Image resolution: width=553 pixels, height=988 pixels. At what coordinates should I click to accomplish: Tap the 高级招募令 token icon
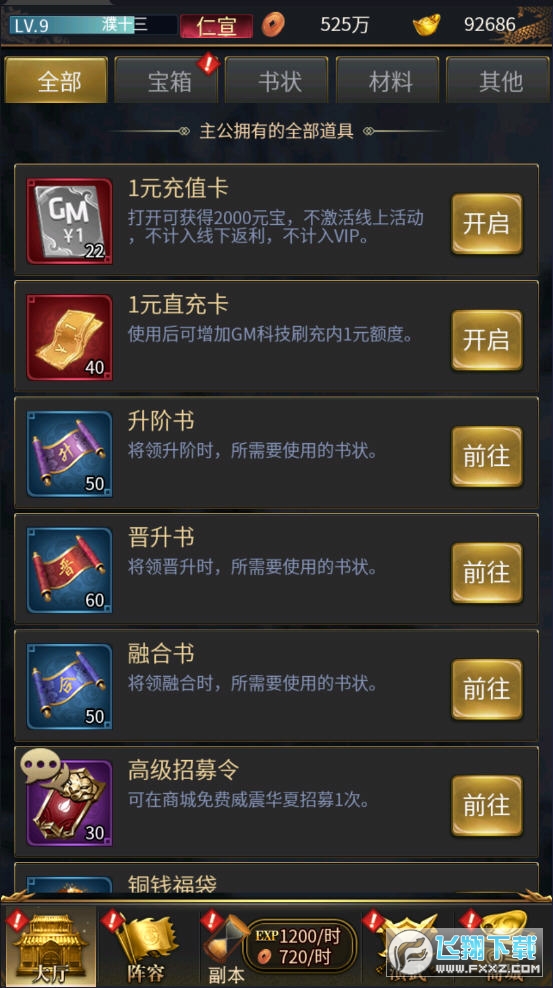[69, 803]
